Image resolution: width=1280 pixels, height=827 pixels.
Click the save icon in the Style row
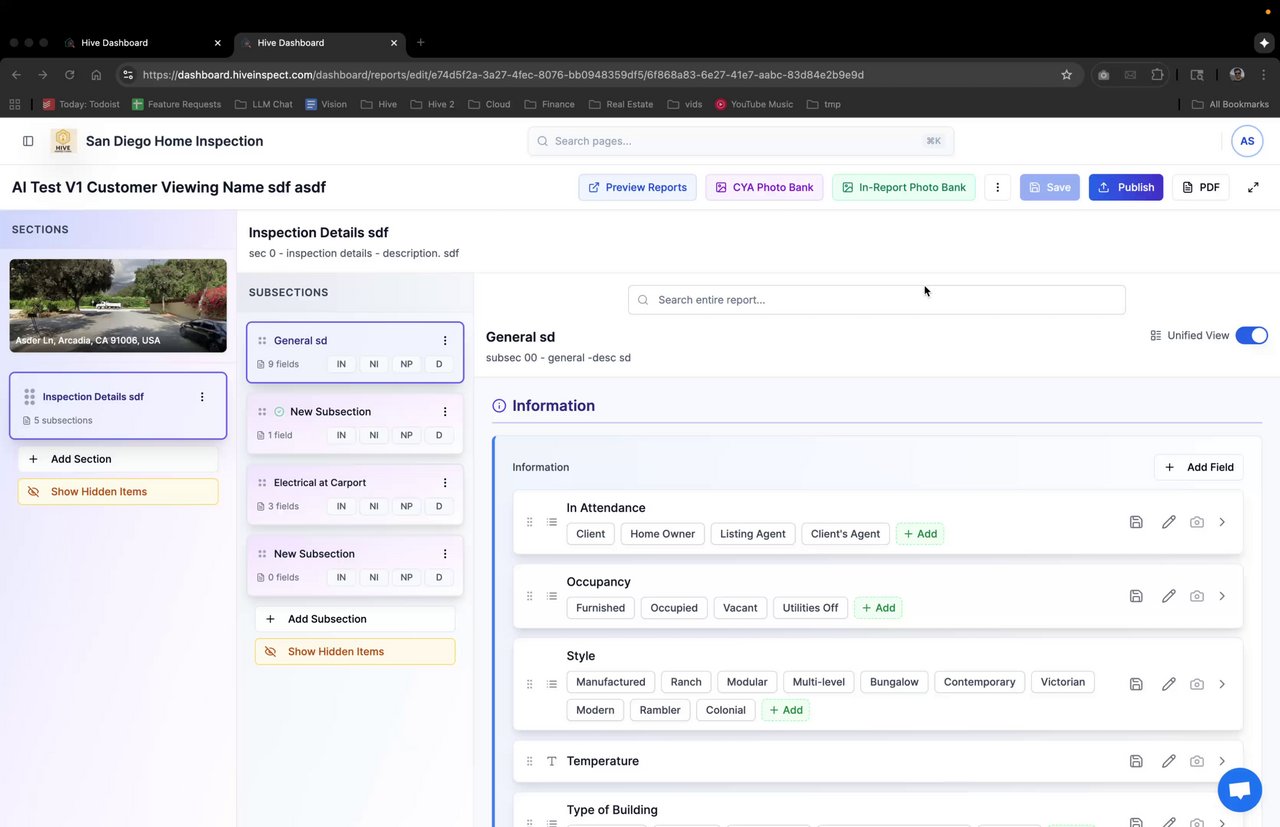tap(1136, 684)
